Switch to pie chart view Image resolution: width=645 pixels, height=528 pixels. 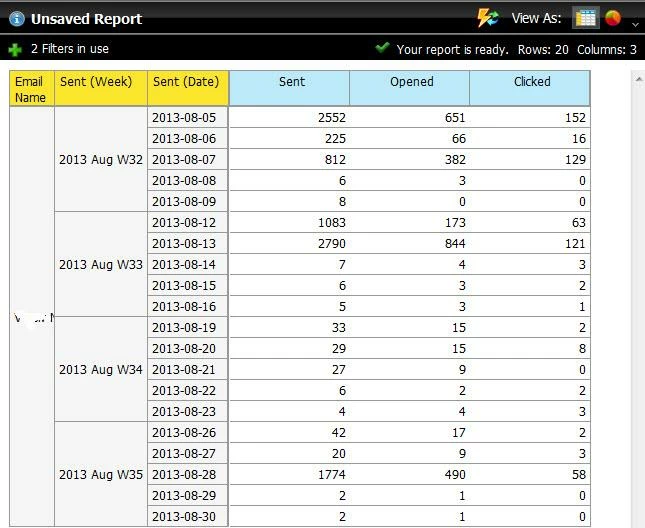[x=613, y=18]
